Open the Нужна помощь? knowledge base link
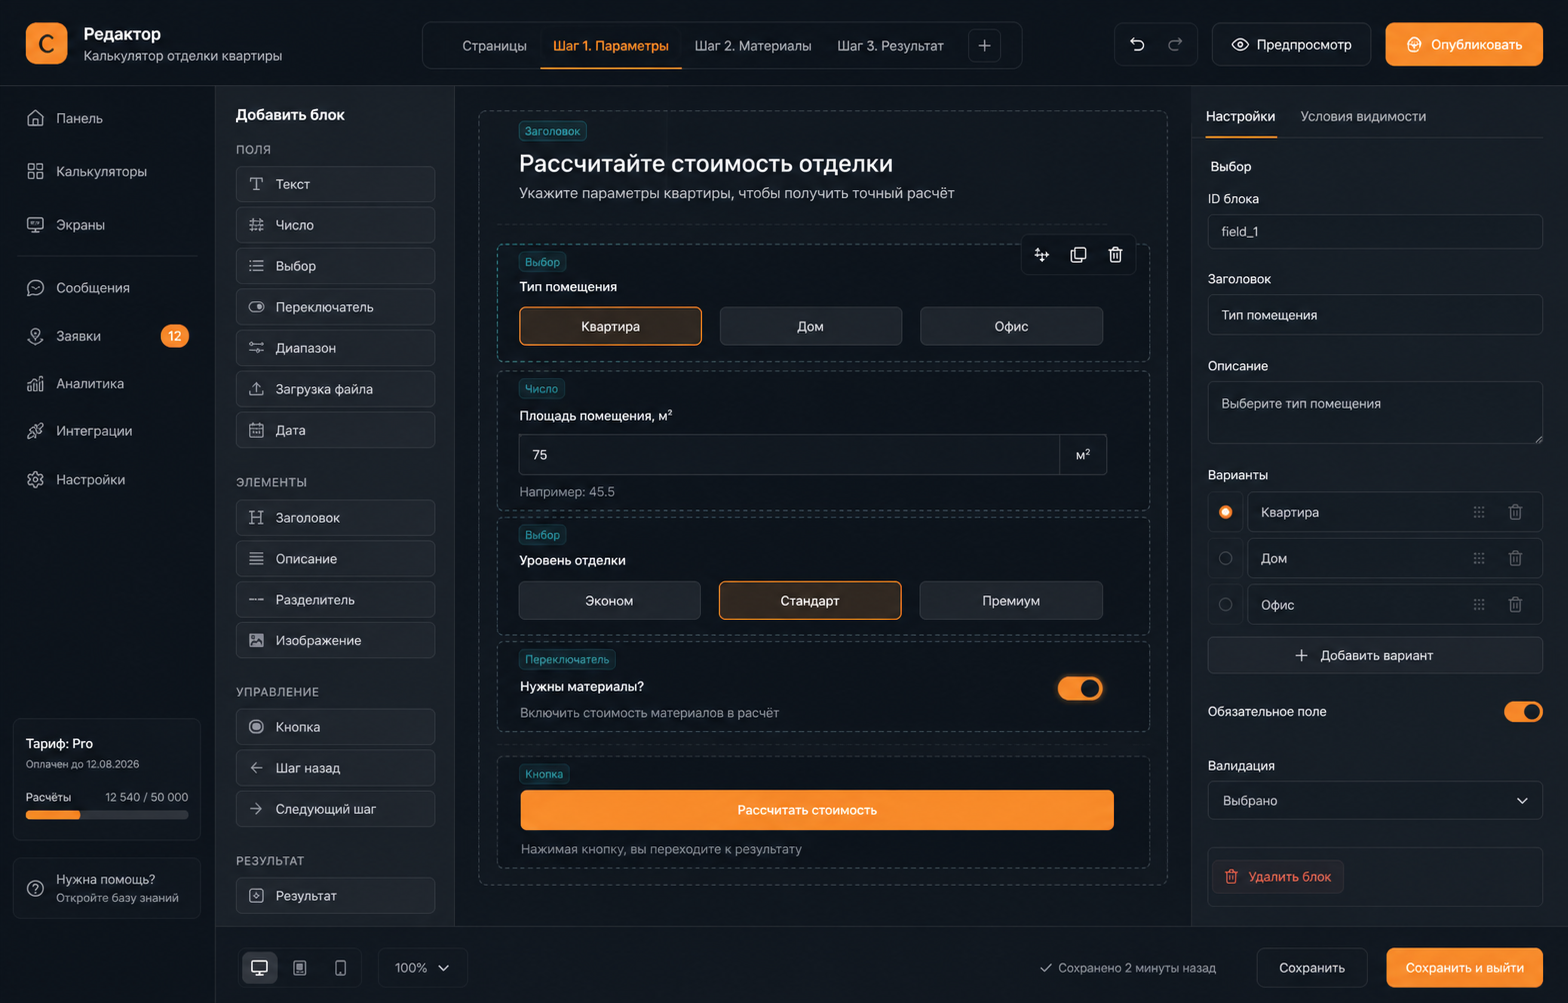 [x=107, y=888]
